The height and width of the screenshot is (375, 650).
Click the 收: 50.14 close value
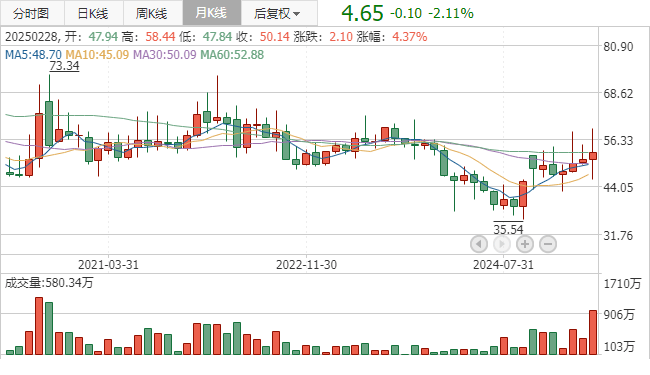(263, 37)
